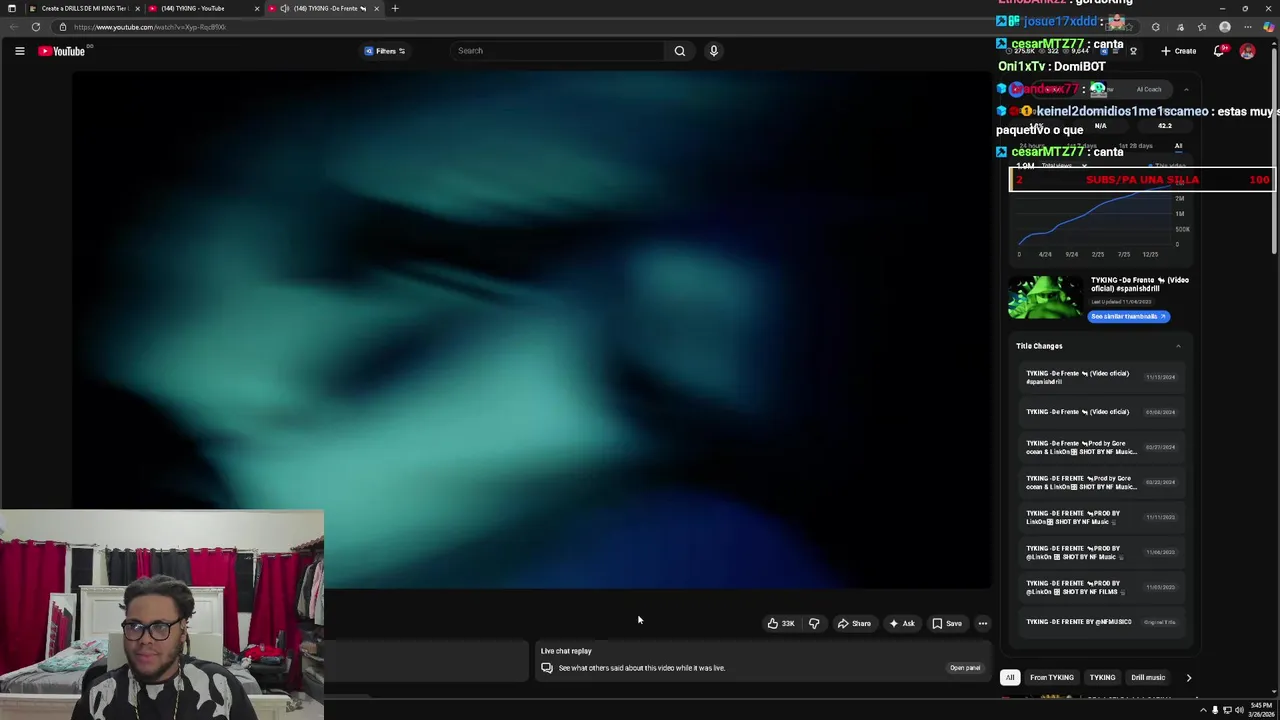Image resolution: width=1280 pixels, height=720 pixels.
Task: Click the system tray microphone icon
Action: click(1215, 710)
